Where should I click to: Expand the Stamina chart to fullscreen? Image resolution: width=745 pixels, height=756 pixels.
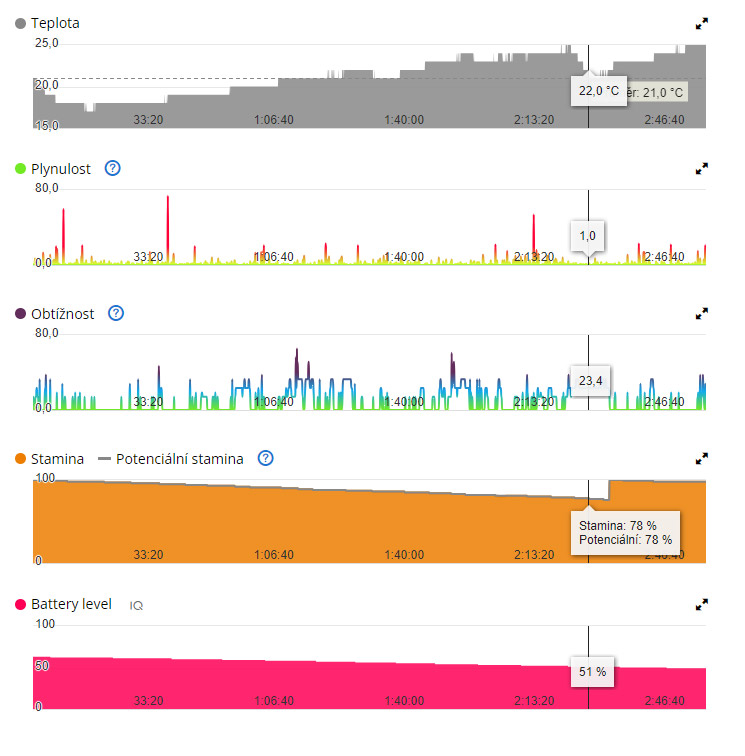[702, 459]
